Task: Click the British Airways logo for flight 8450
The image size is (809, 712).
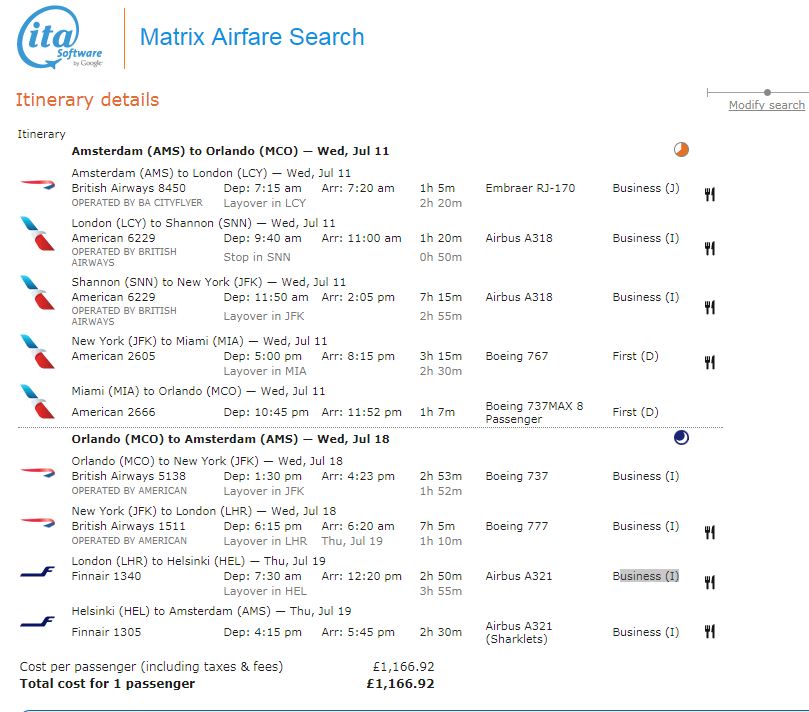Action: click(x=38, y=184)
